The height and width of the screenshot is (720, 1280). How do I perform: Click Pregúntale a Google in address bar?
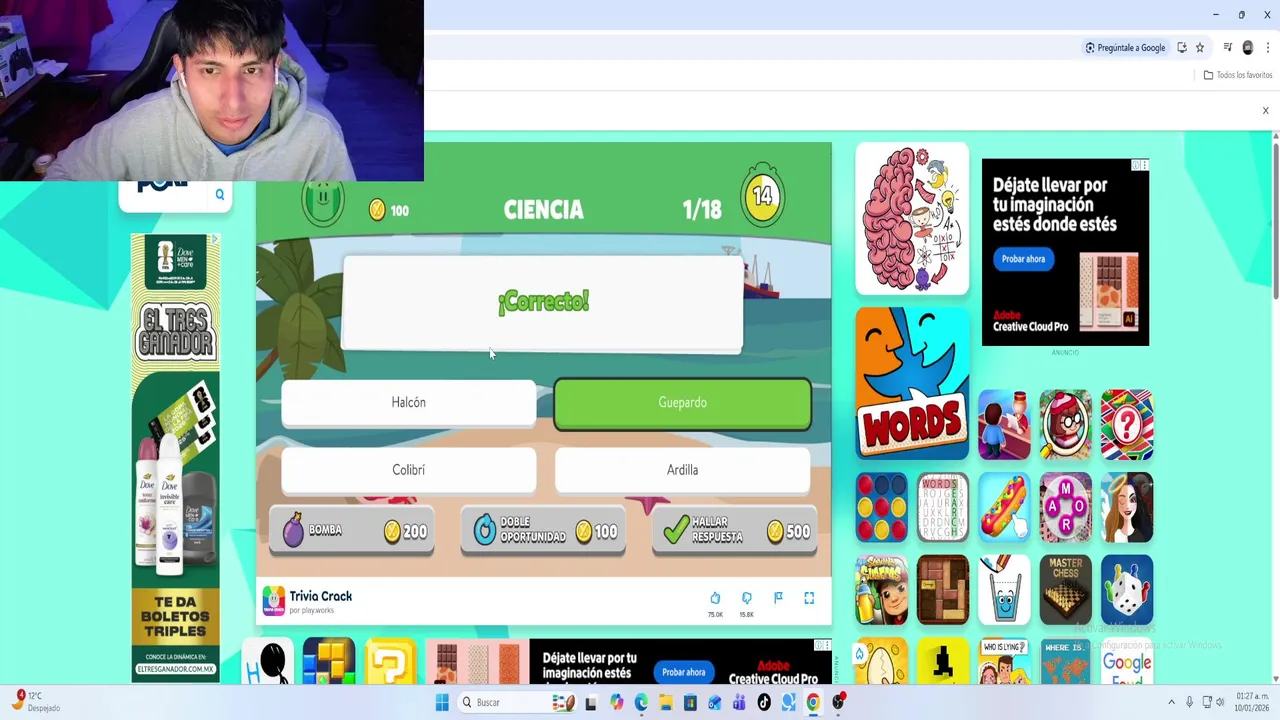point(1125,48)
